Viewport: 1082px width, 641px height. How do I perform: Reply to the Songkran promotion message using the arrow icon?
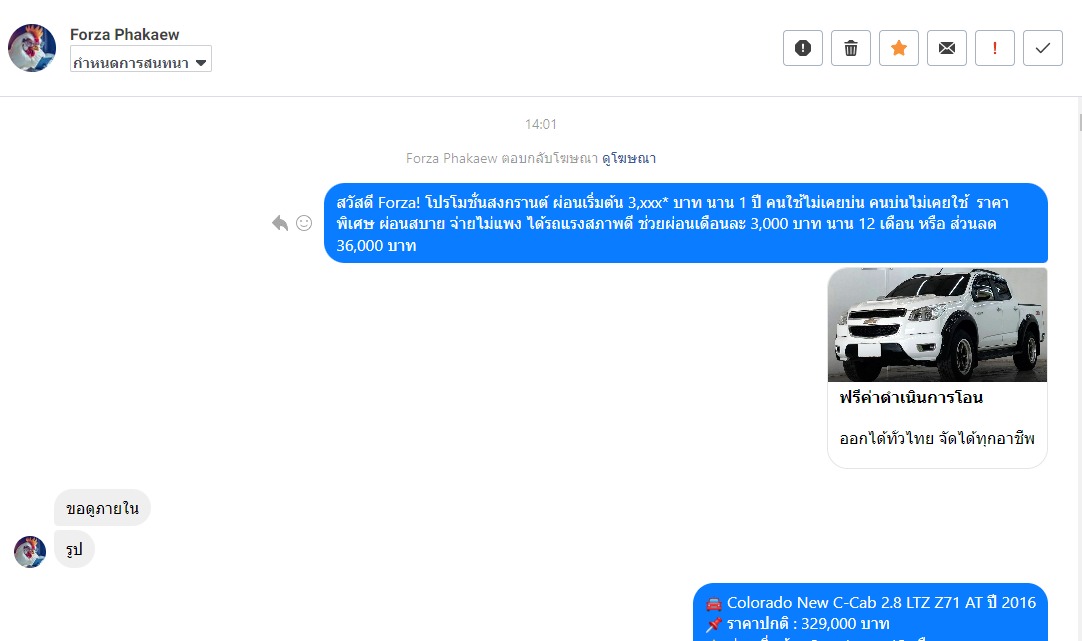pos(279,223)
